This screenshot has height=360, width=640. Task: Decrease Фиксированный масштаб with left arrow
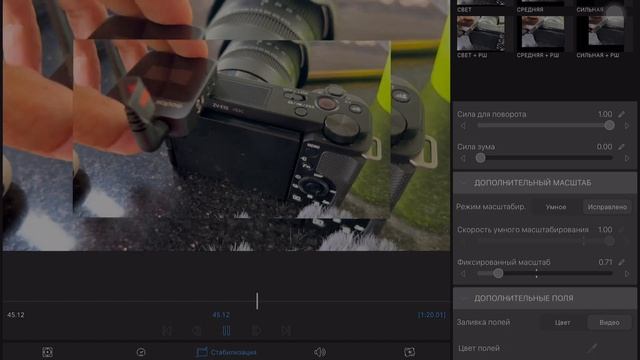tap(463, 274)
